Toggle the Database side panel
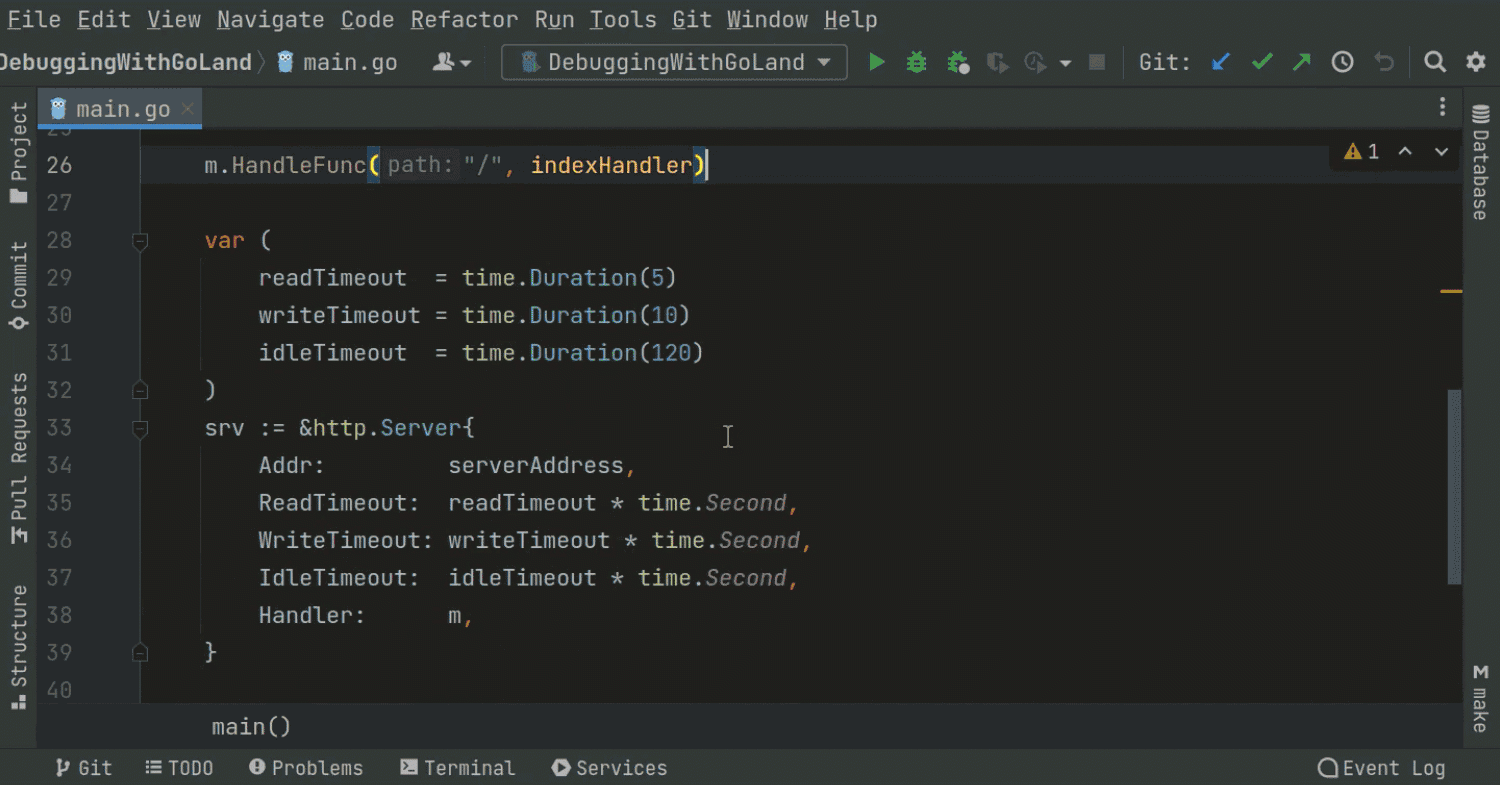Image resolution: width=1500 pixels, height=785 pixels. click(1480, 162)
